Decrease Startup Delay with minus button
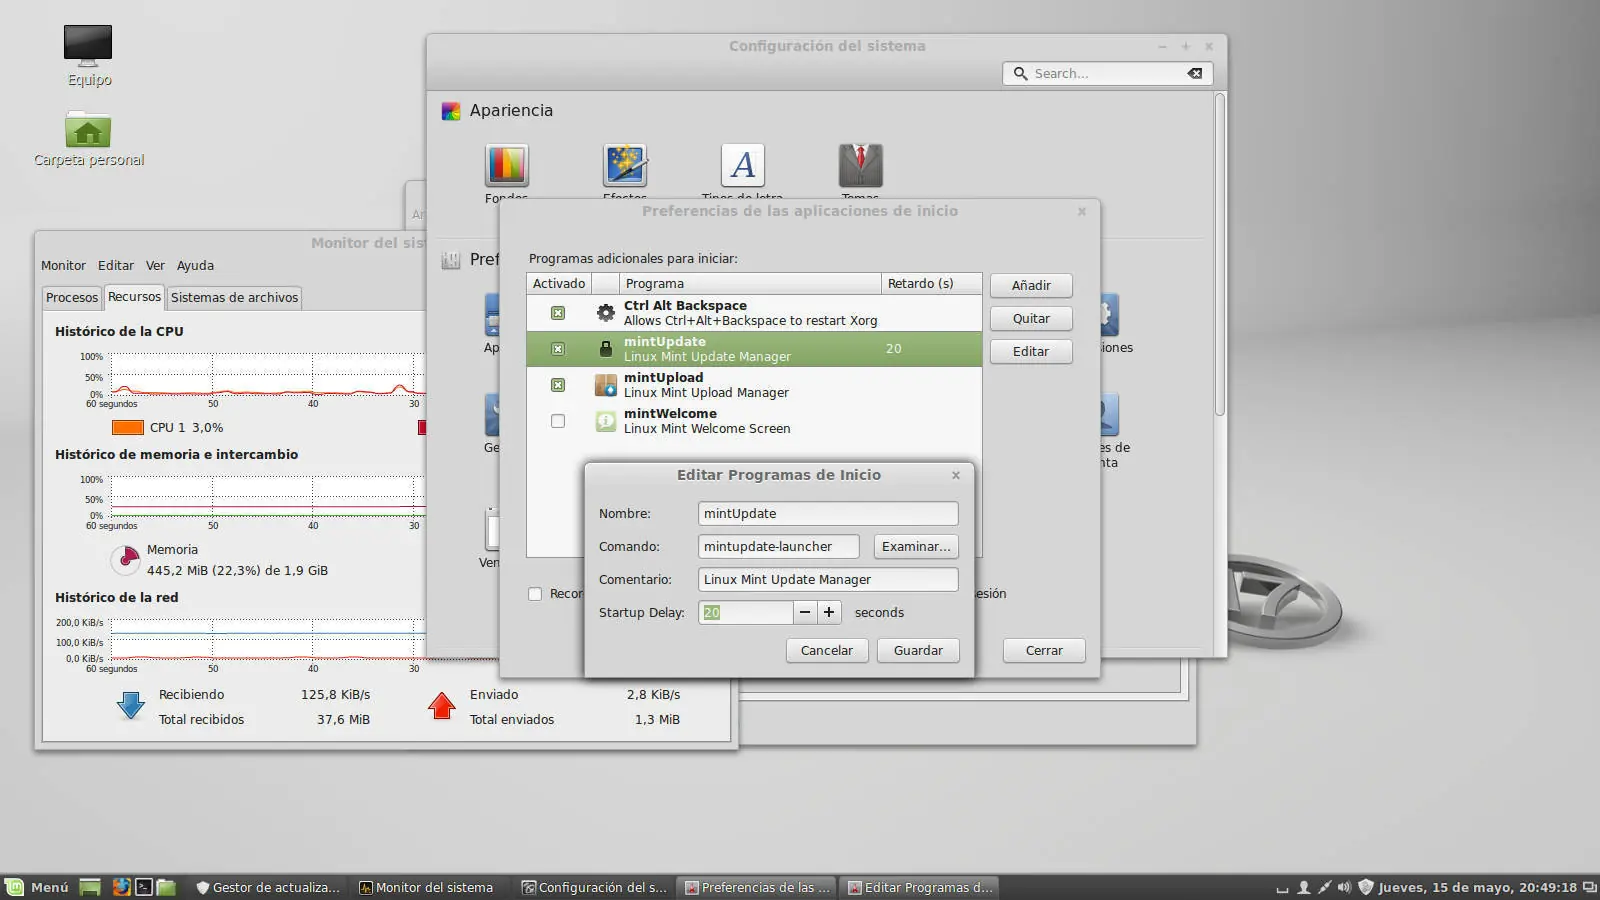1600x900 pixels. tap(805, 612)
